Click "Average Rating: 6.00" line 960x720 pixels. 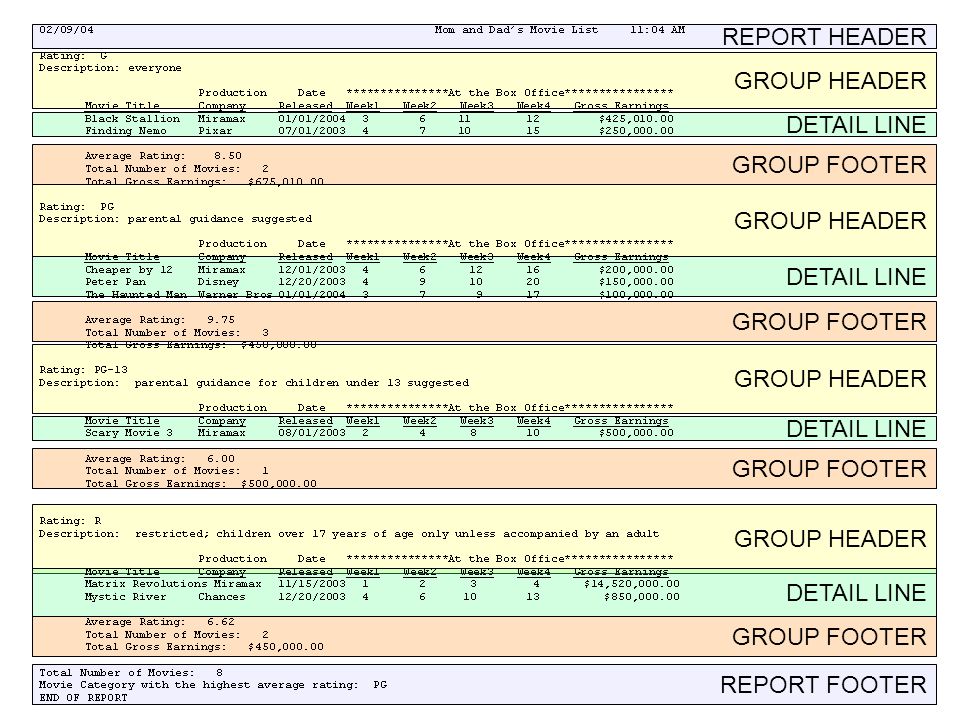click(160, 459)
